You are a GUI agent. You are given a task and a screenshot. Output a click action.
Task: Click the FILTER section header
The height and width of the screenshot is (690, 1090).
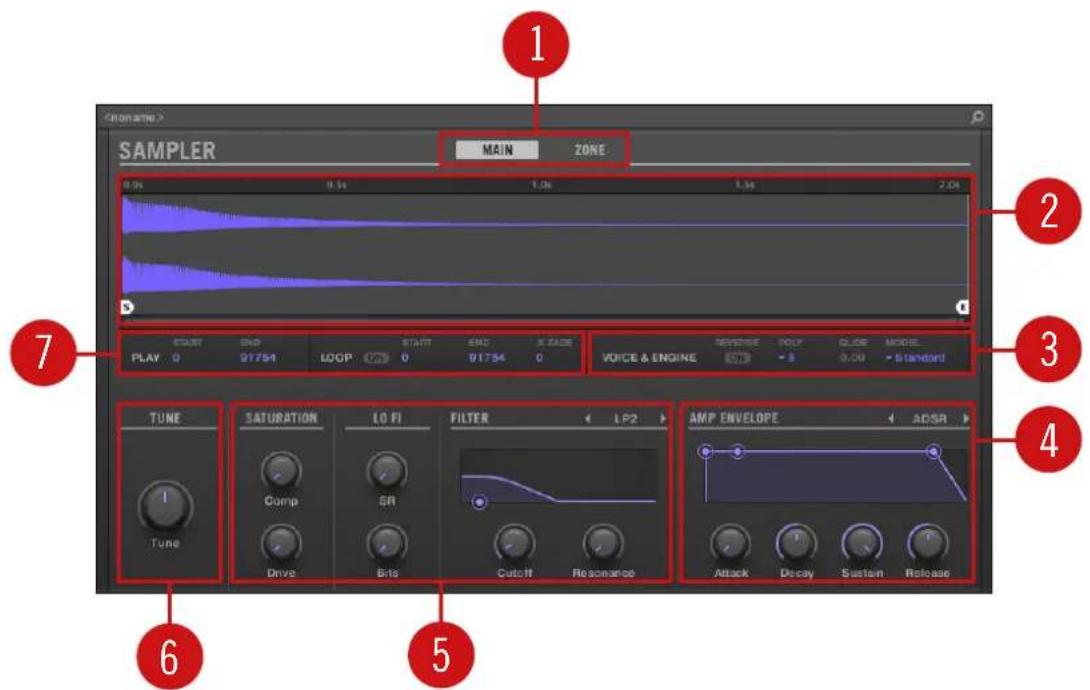coord(469,418)
